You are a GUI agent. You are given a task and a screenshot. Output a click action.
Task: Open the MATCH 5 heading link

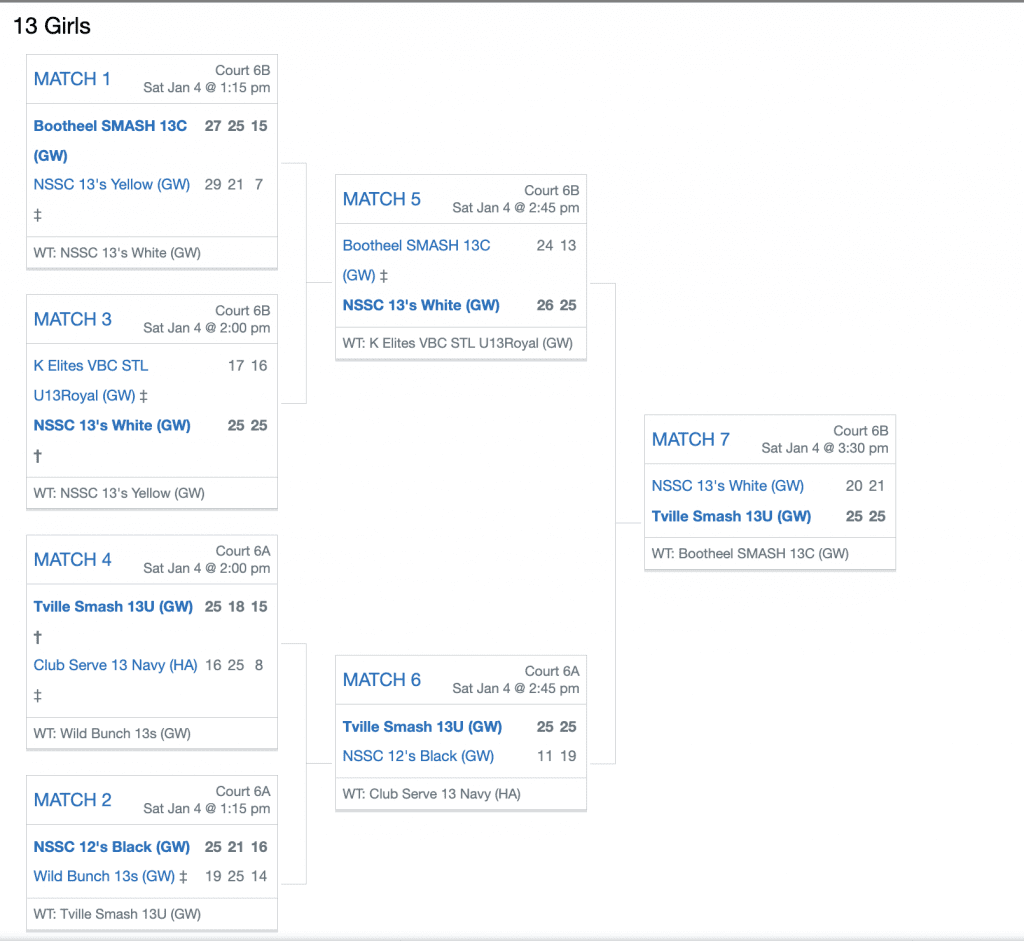click(x=381, y=199)
